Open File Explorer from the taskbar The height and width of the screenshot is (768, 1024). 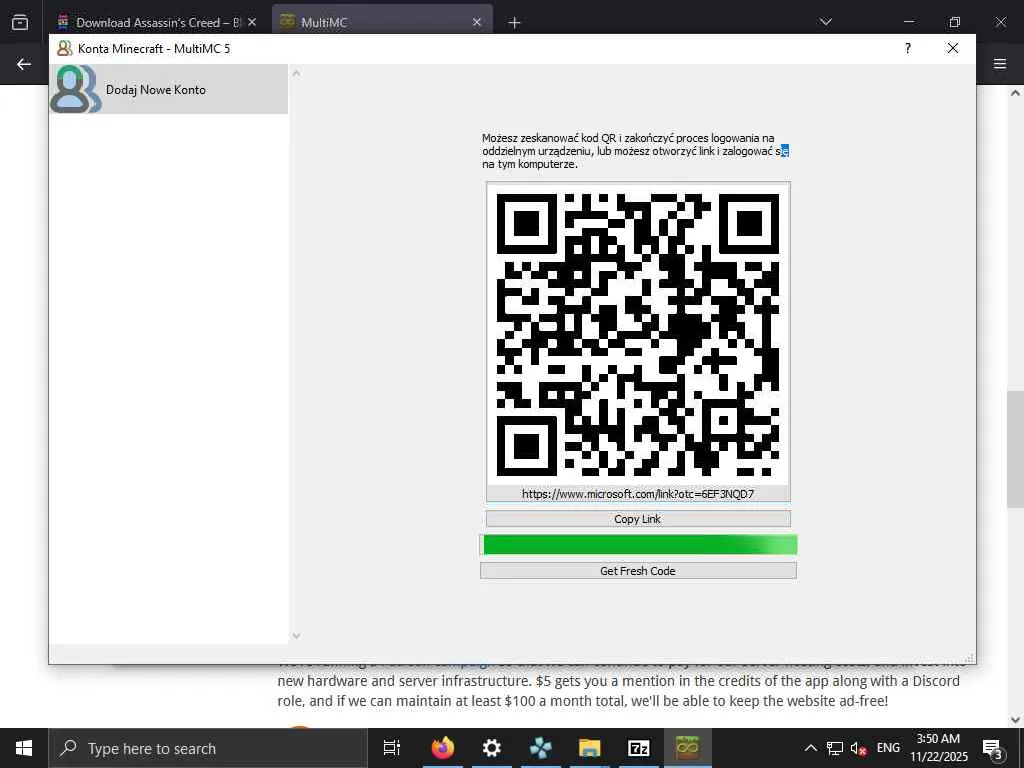pos(590,748)
